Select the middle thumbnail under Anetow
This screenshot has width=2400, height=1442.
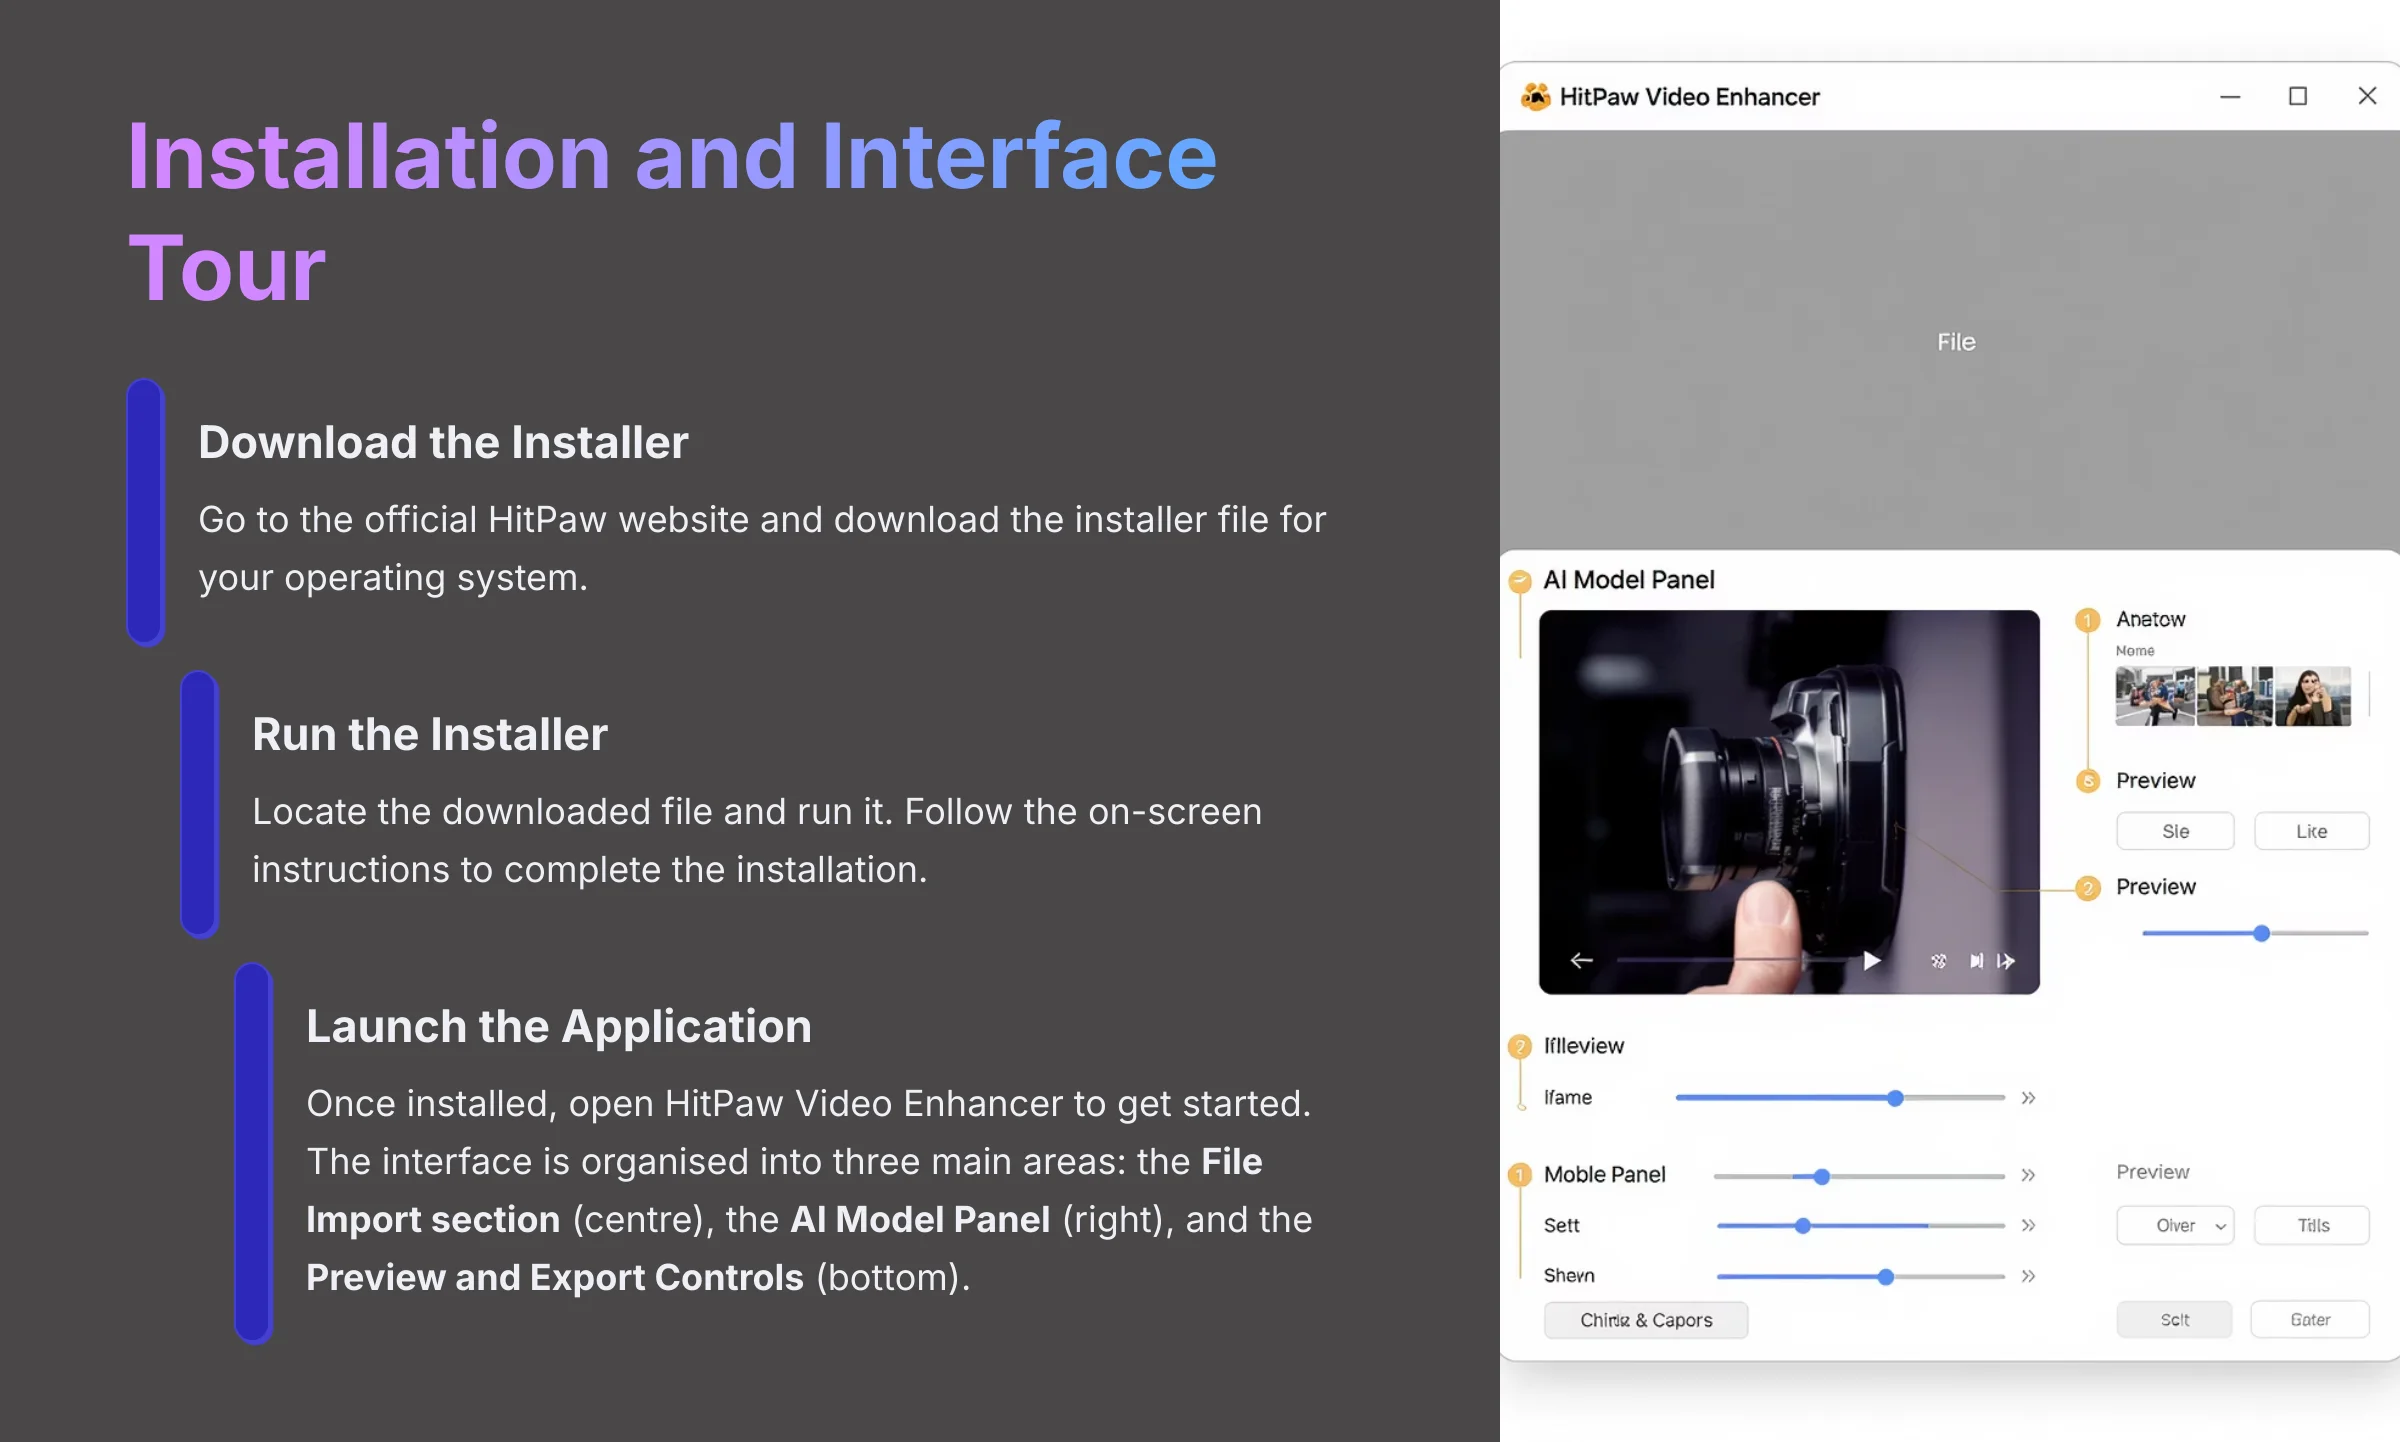pos(2235,696)
